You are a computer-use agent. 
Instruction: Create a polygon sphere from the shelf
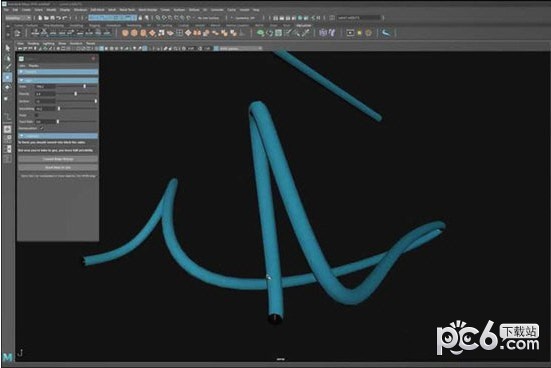[x=125, y=33]
